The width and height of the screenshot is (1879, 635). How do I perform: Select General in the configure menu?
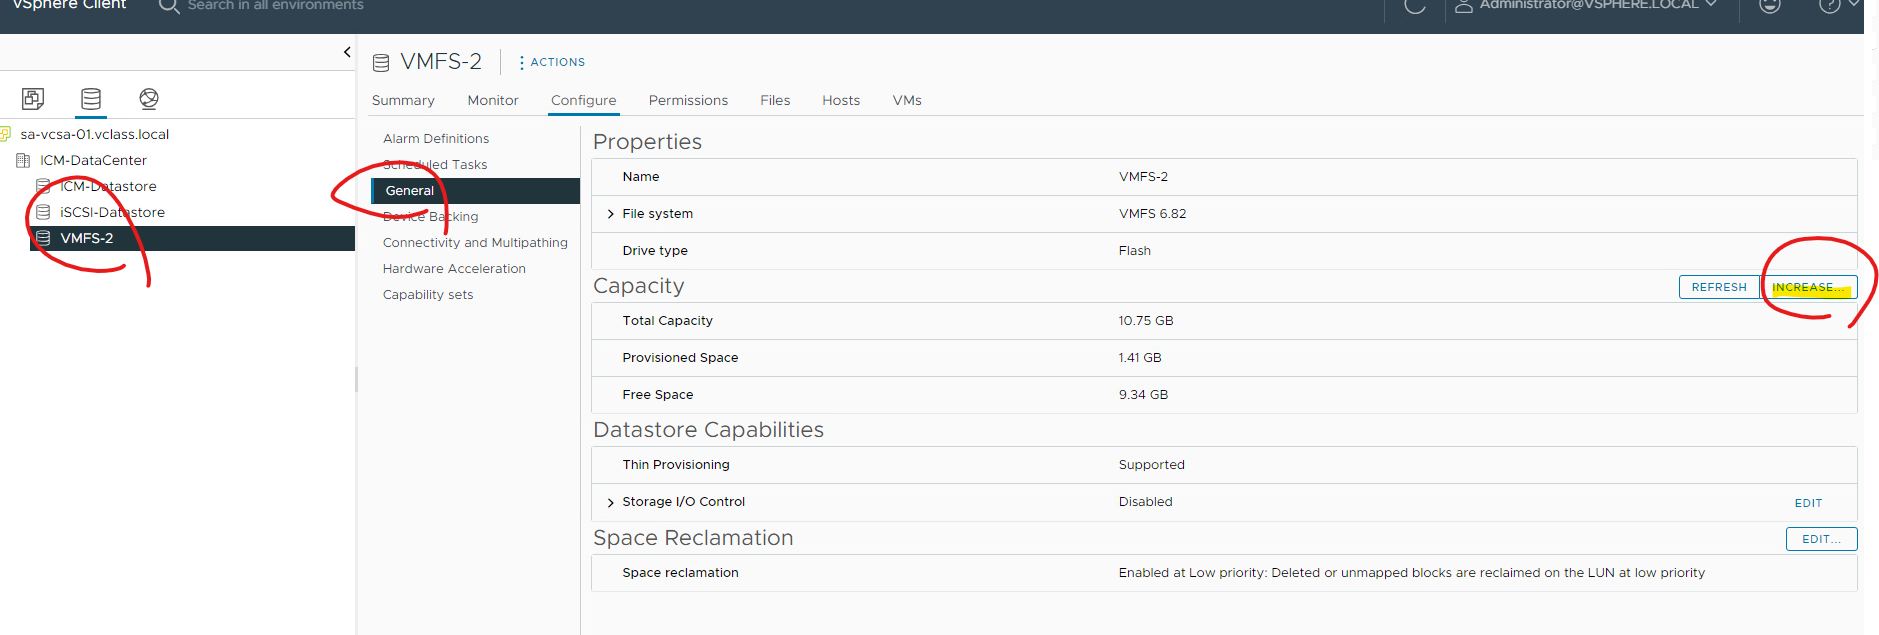[475, 191]
